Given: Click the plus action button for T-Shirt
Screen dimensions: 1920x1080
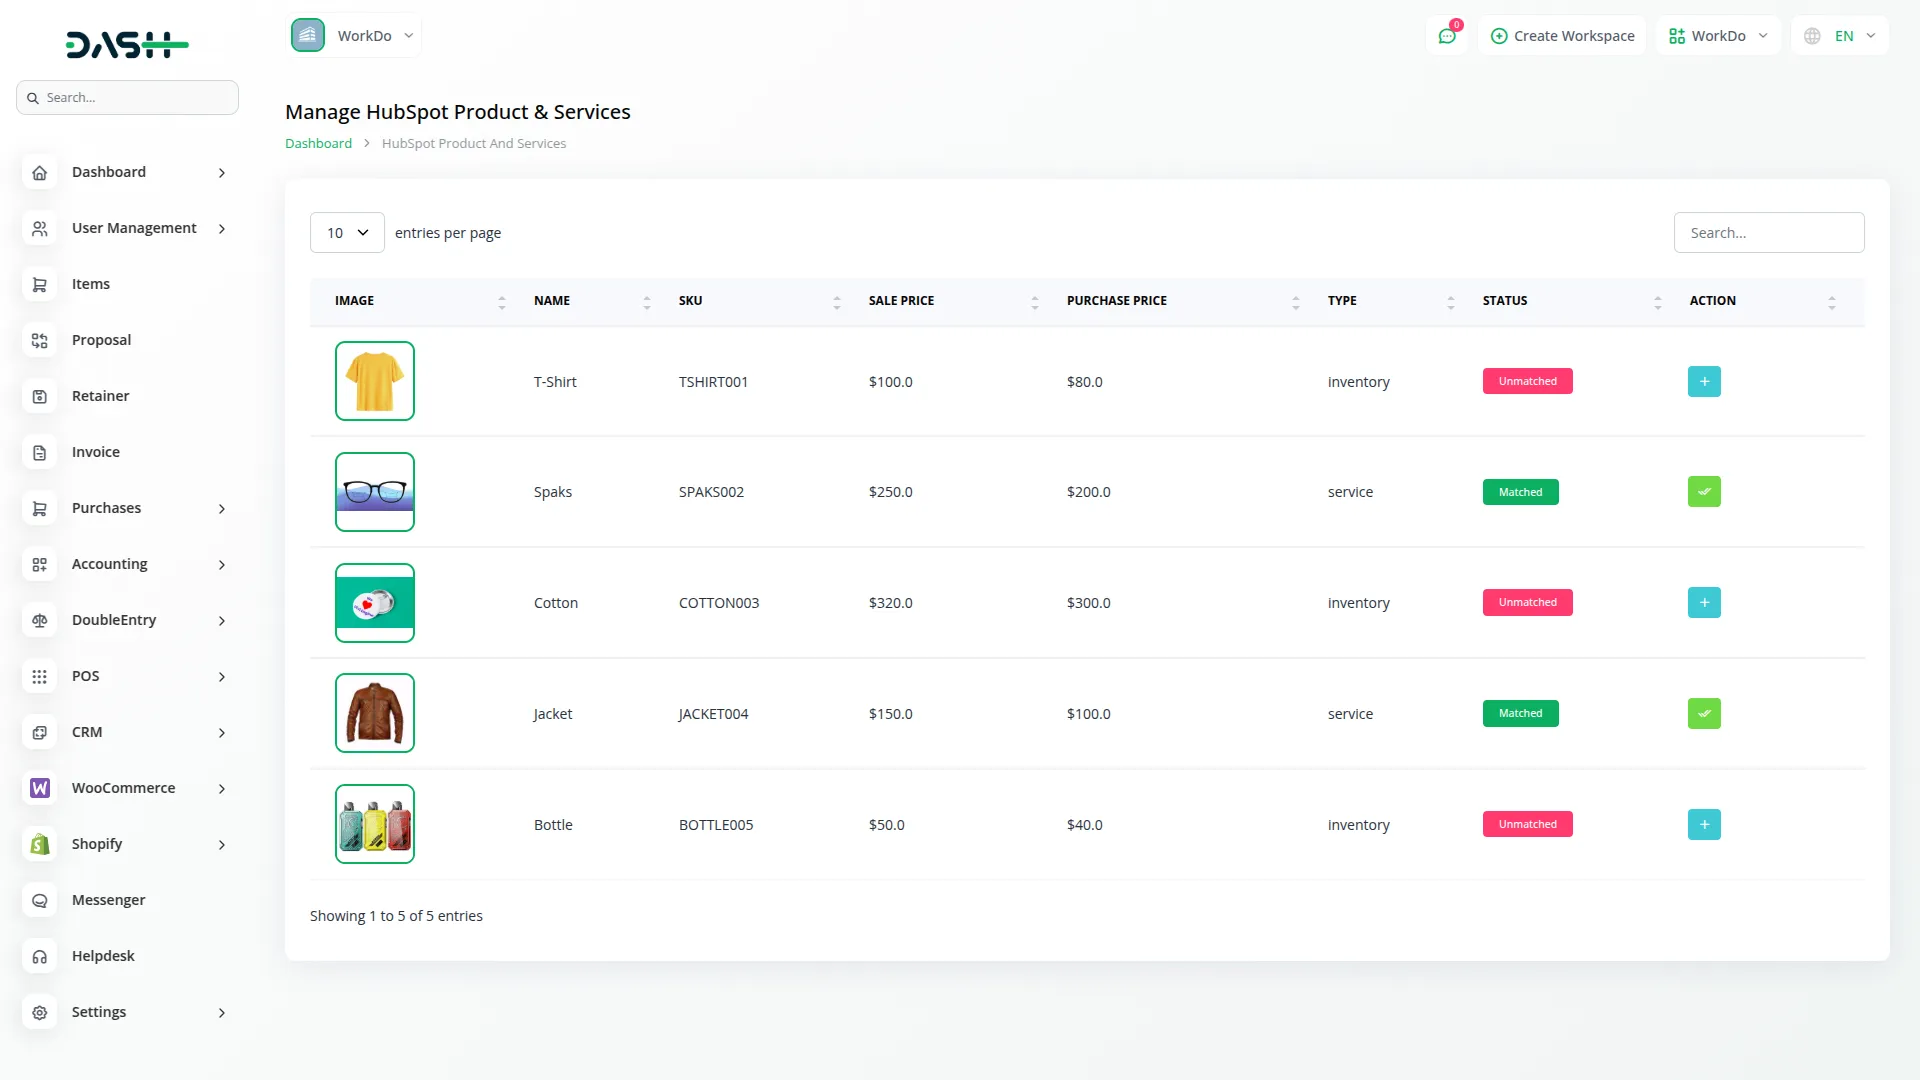Looking at the screenshot, I should (1704, 381).
